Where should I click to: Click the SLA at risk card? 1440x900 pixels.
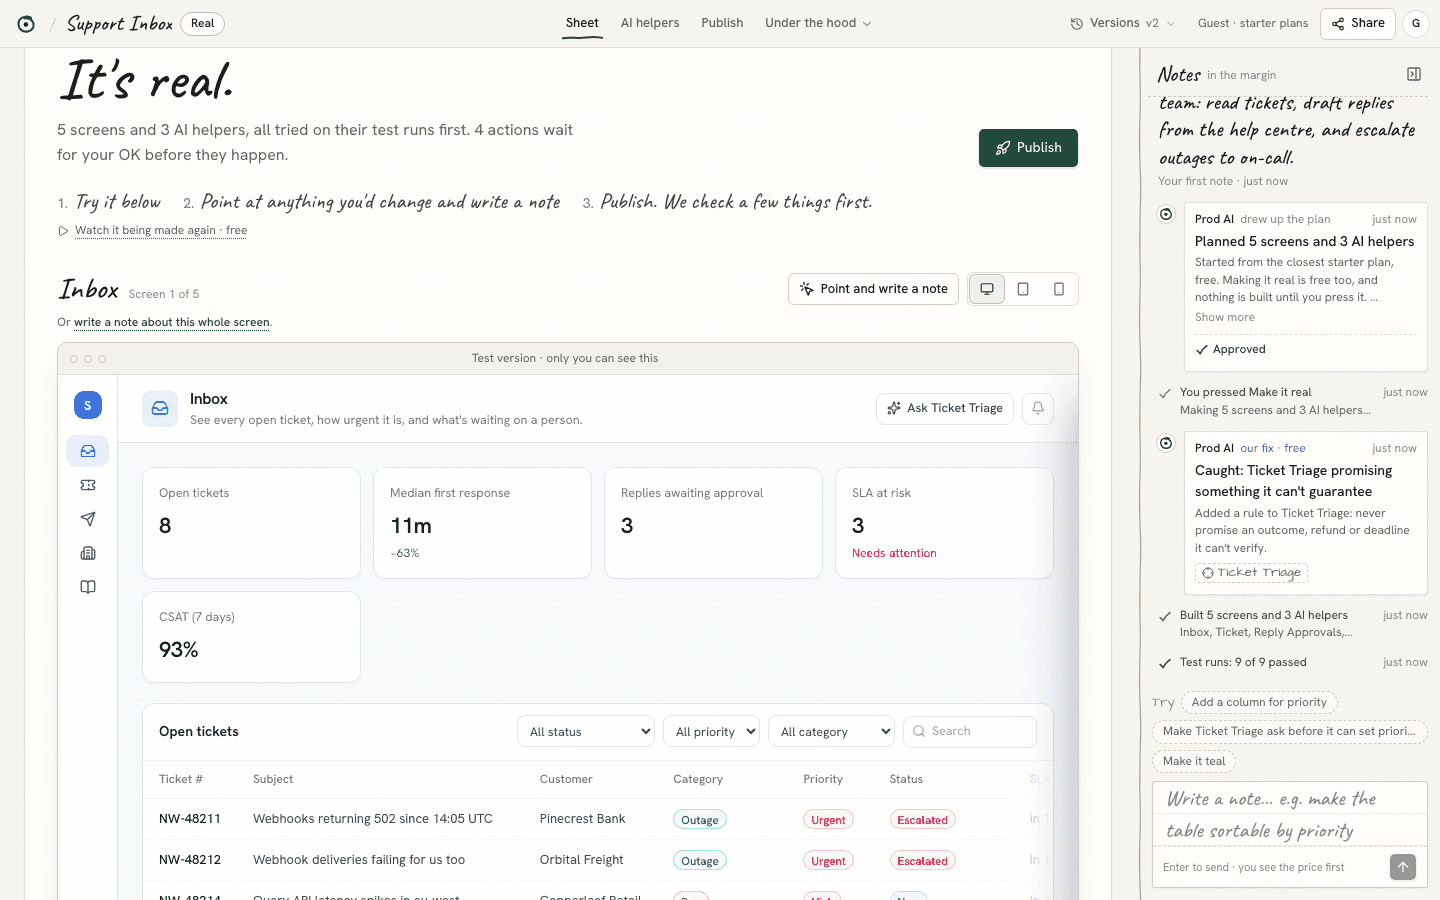(x=944, y=523)
